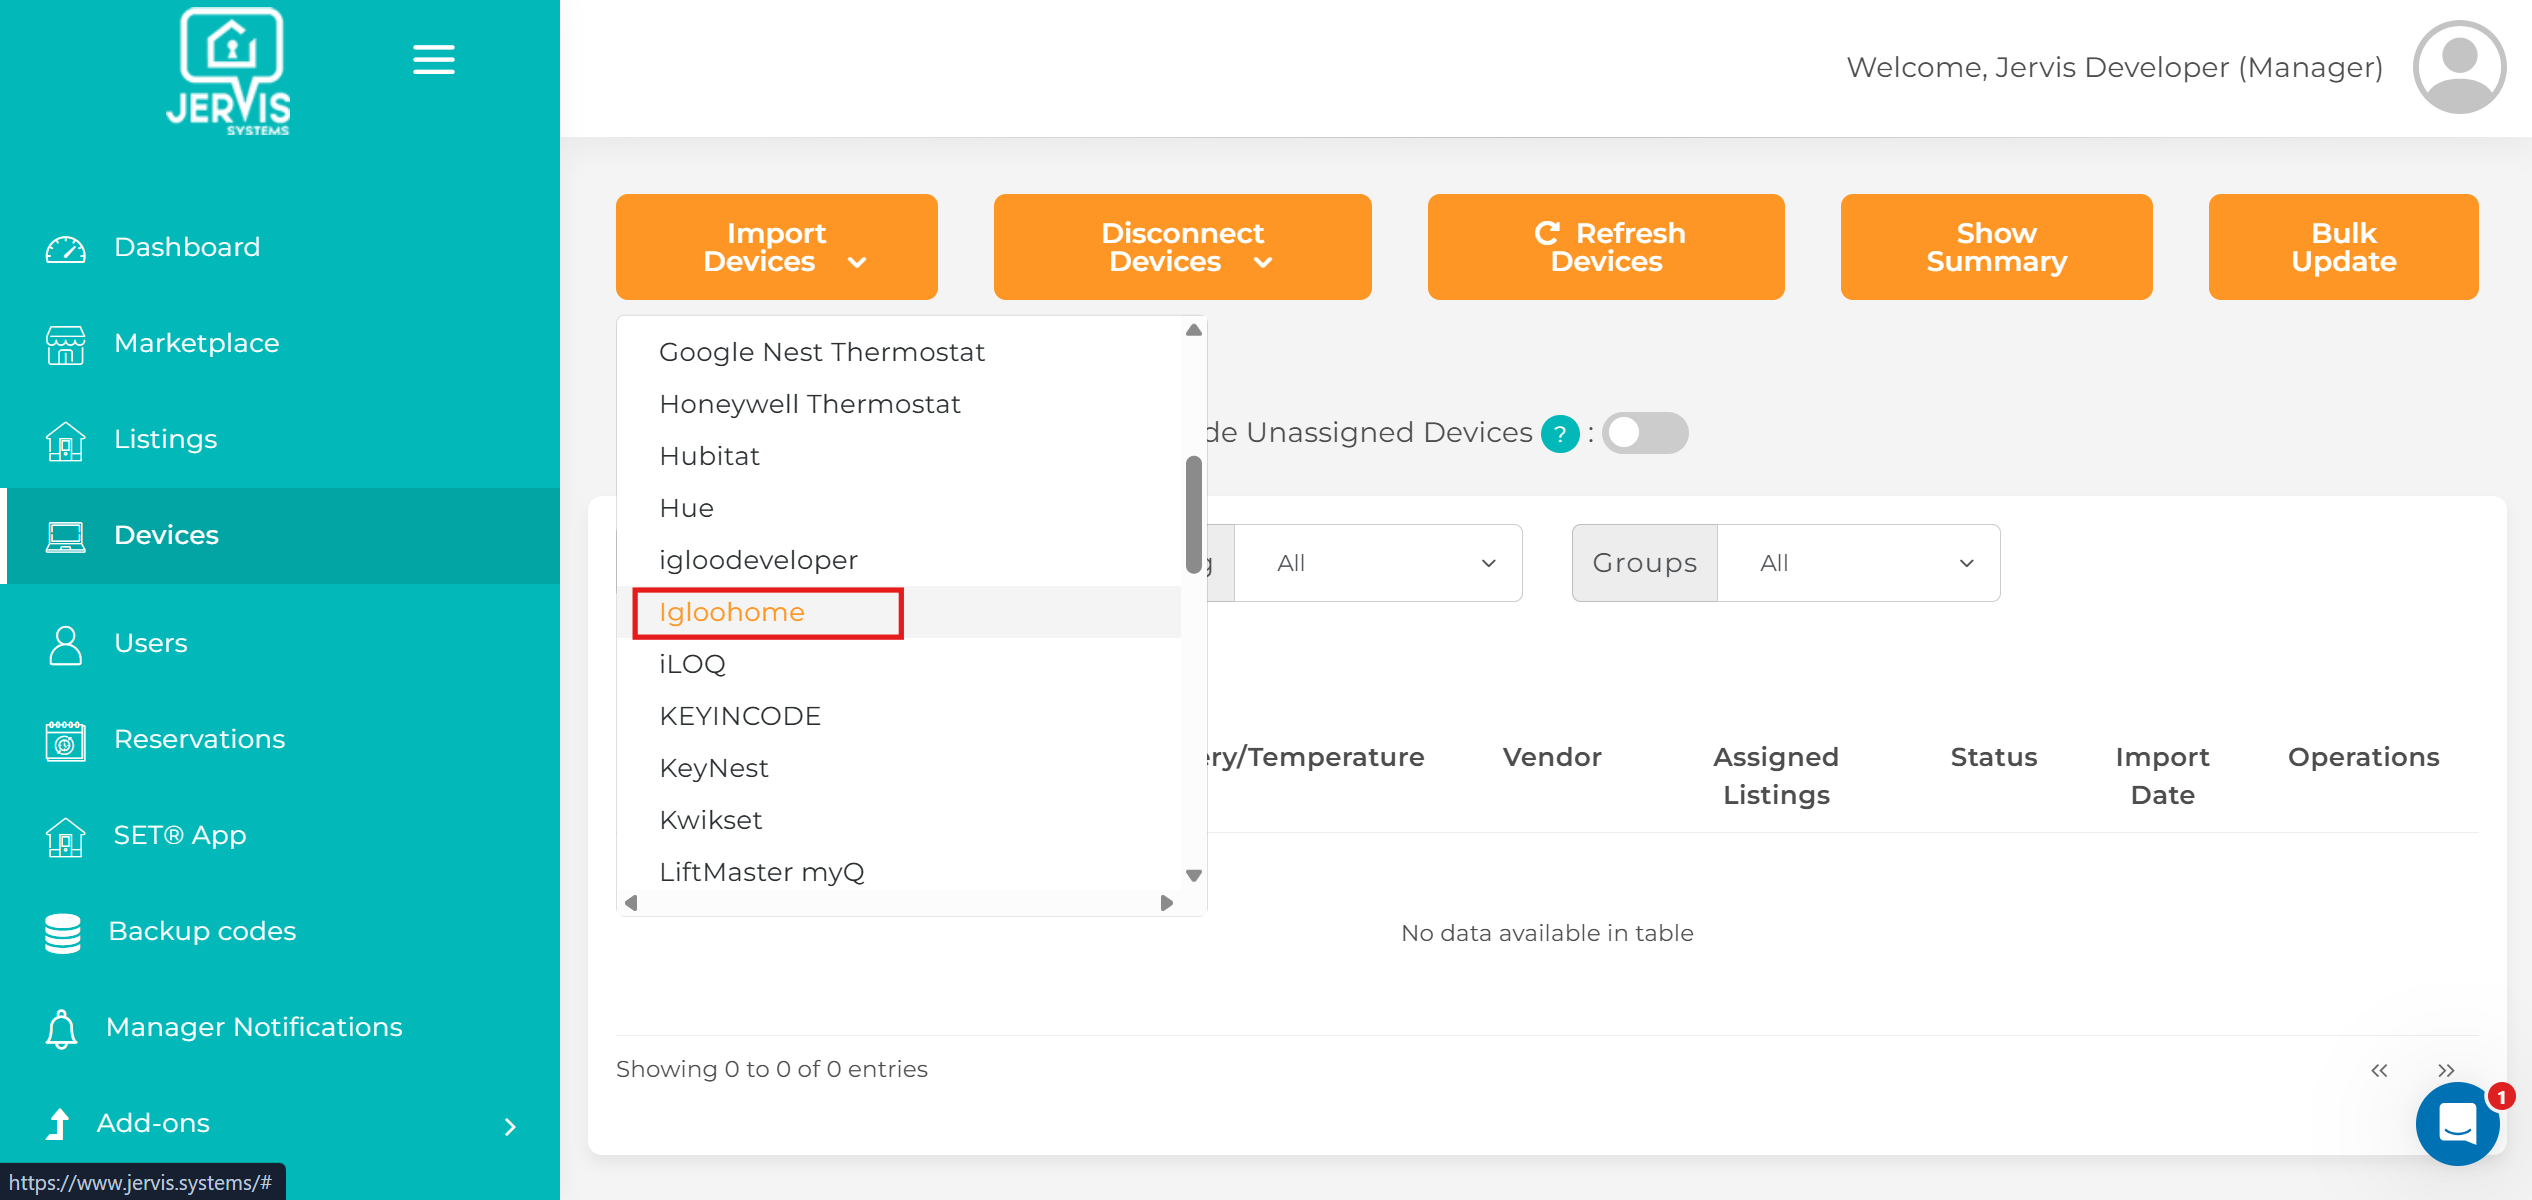The height and width of the screenshot is (1200, 2532).
Task: Click the Backup codes database icon
Action: (63, 932)
